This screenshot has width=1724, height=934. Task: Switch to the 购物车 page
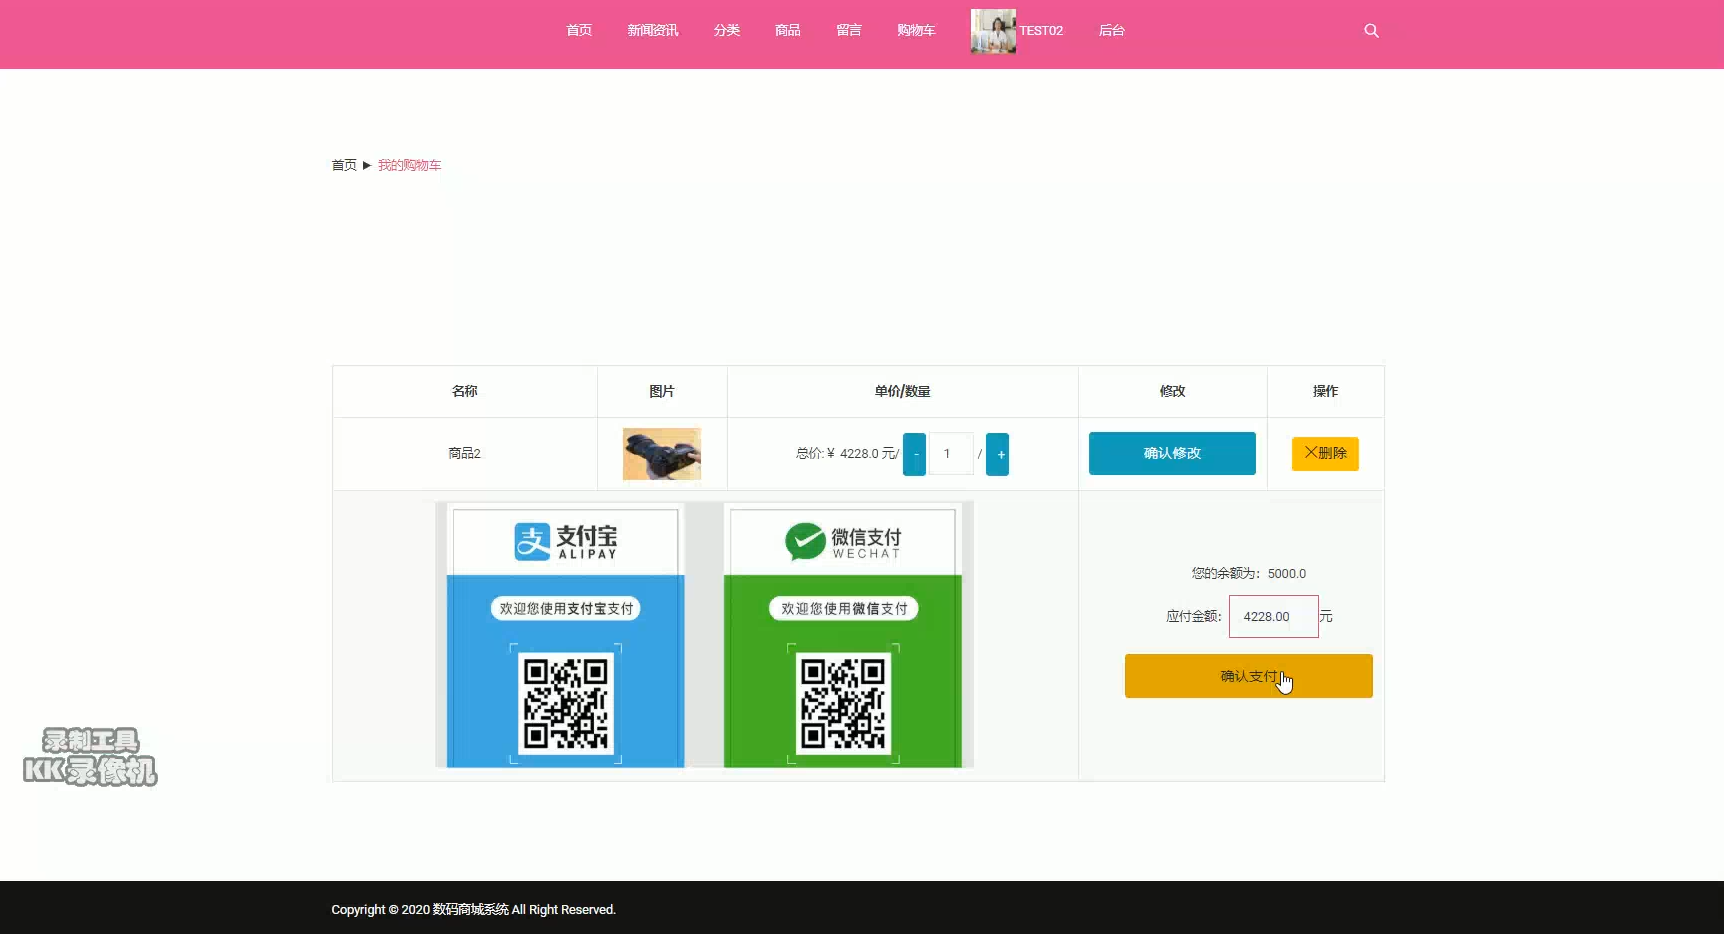(x=915, y=30)
